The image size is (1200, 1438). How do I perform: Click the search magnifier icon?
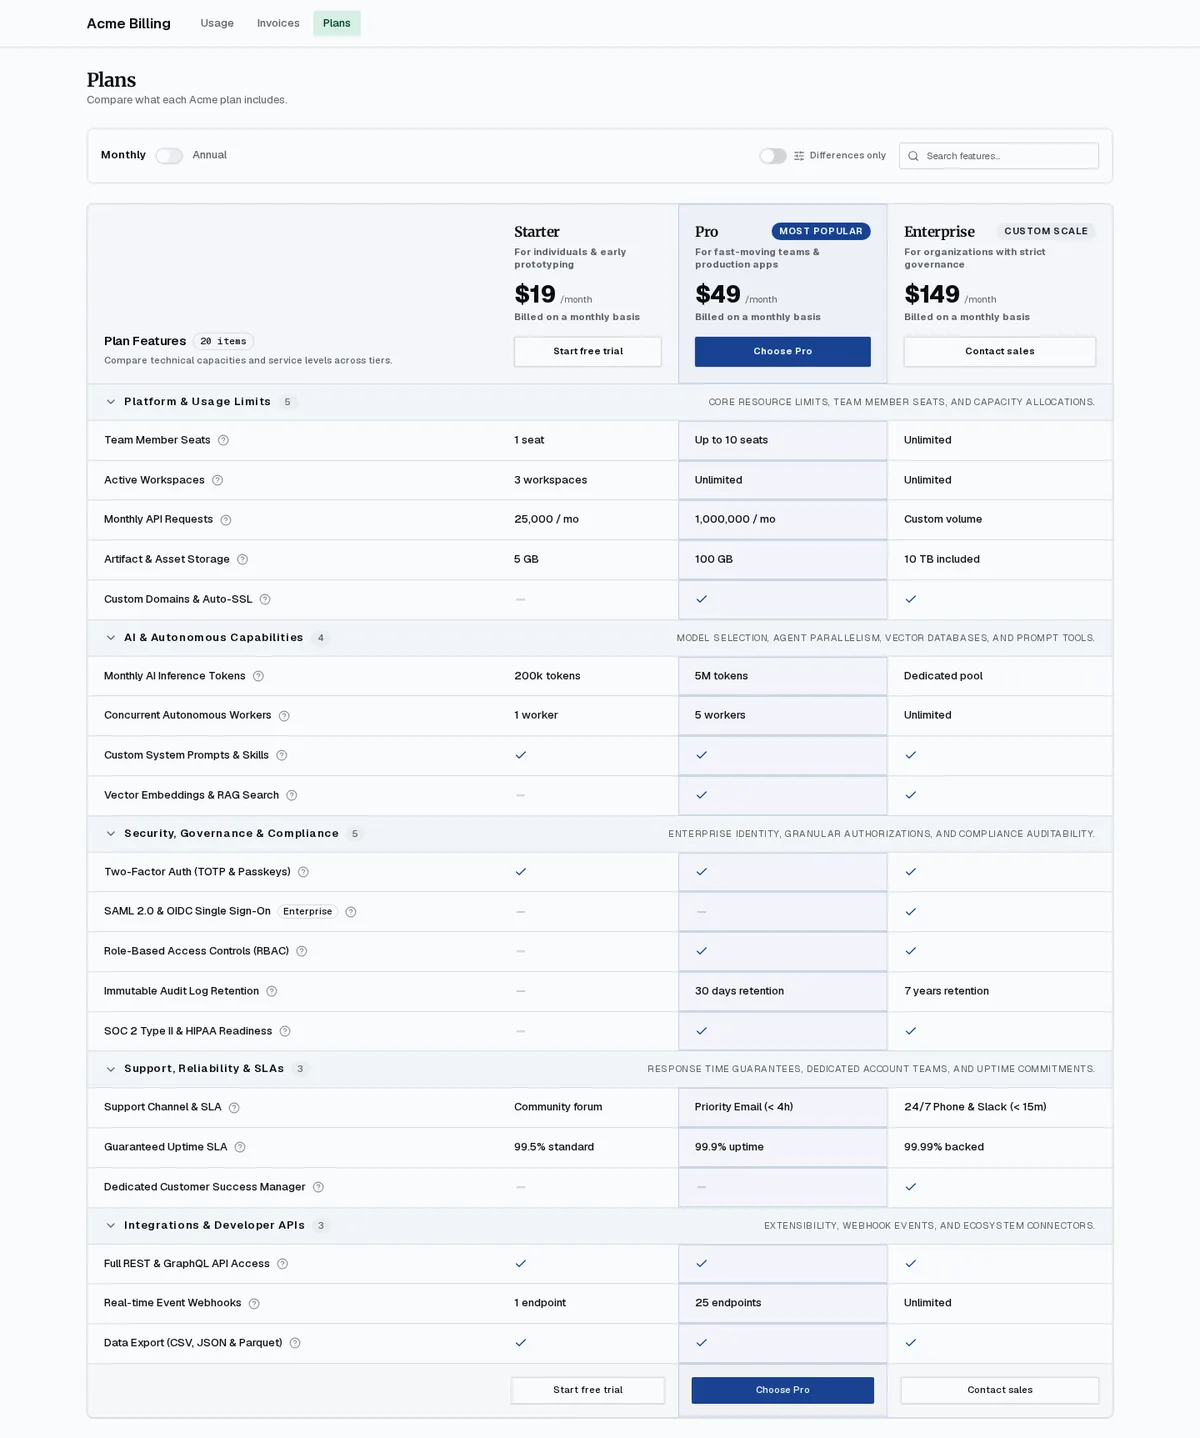pos(913,156)
